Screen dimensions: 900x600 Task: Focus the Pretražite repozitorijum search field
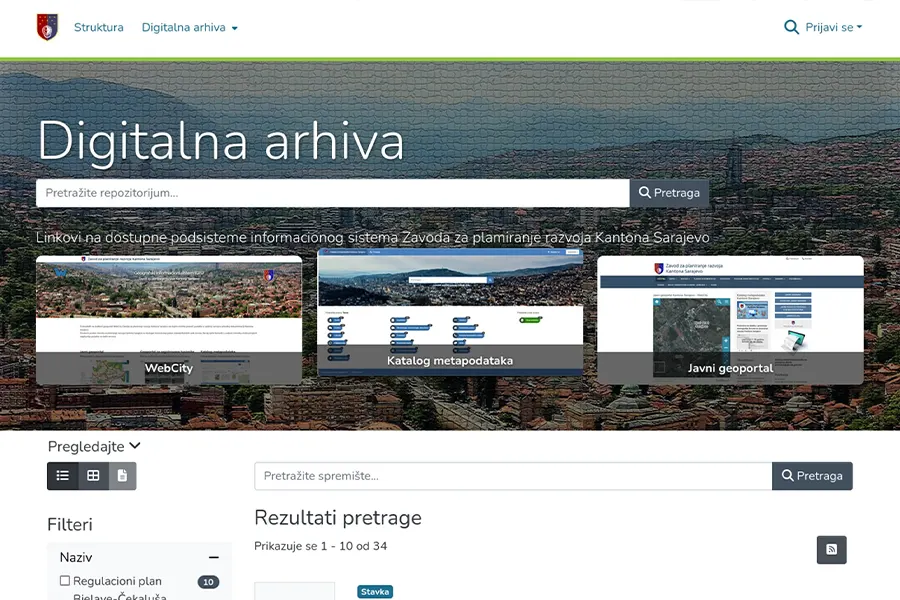(332, 193)
